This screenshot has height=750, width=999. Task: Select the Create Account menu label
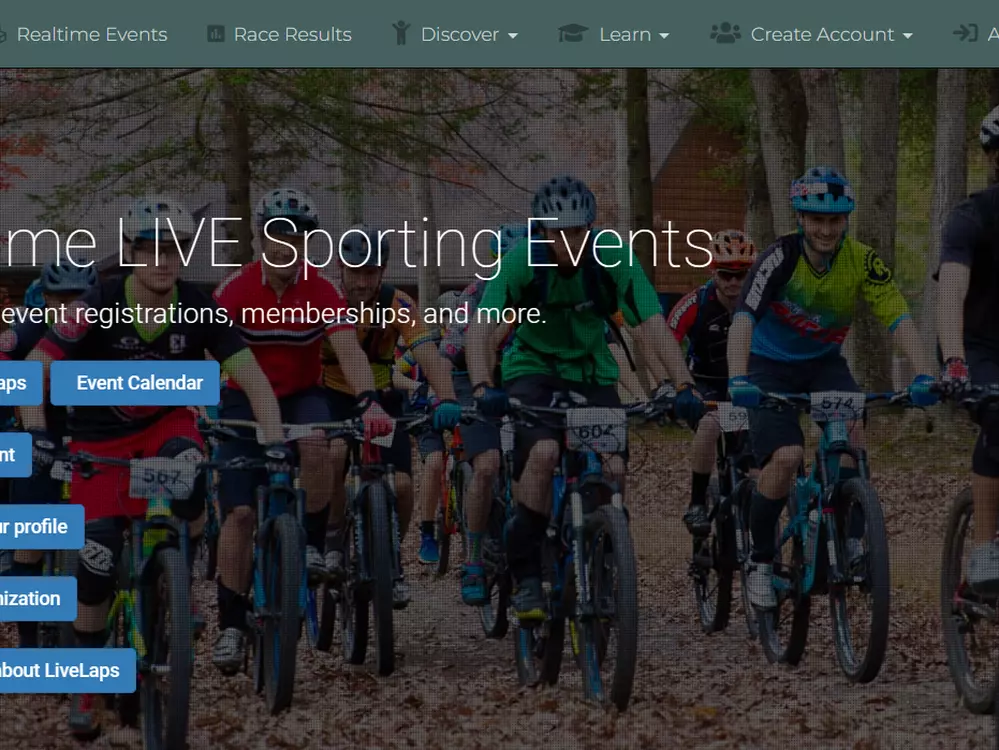point(823,34)
